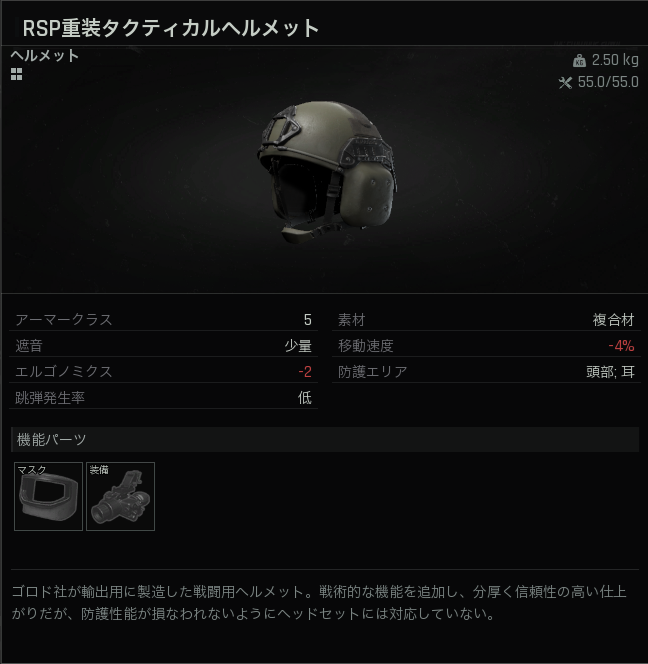
Task: Click the four-square grid size icon
Action: coord(16,74)
